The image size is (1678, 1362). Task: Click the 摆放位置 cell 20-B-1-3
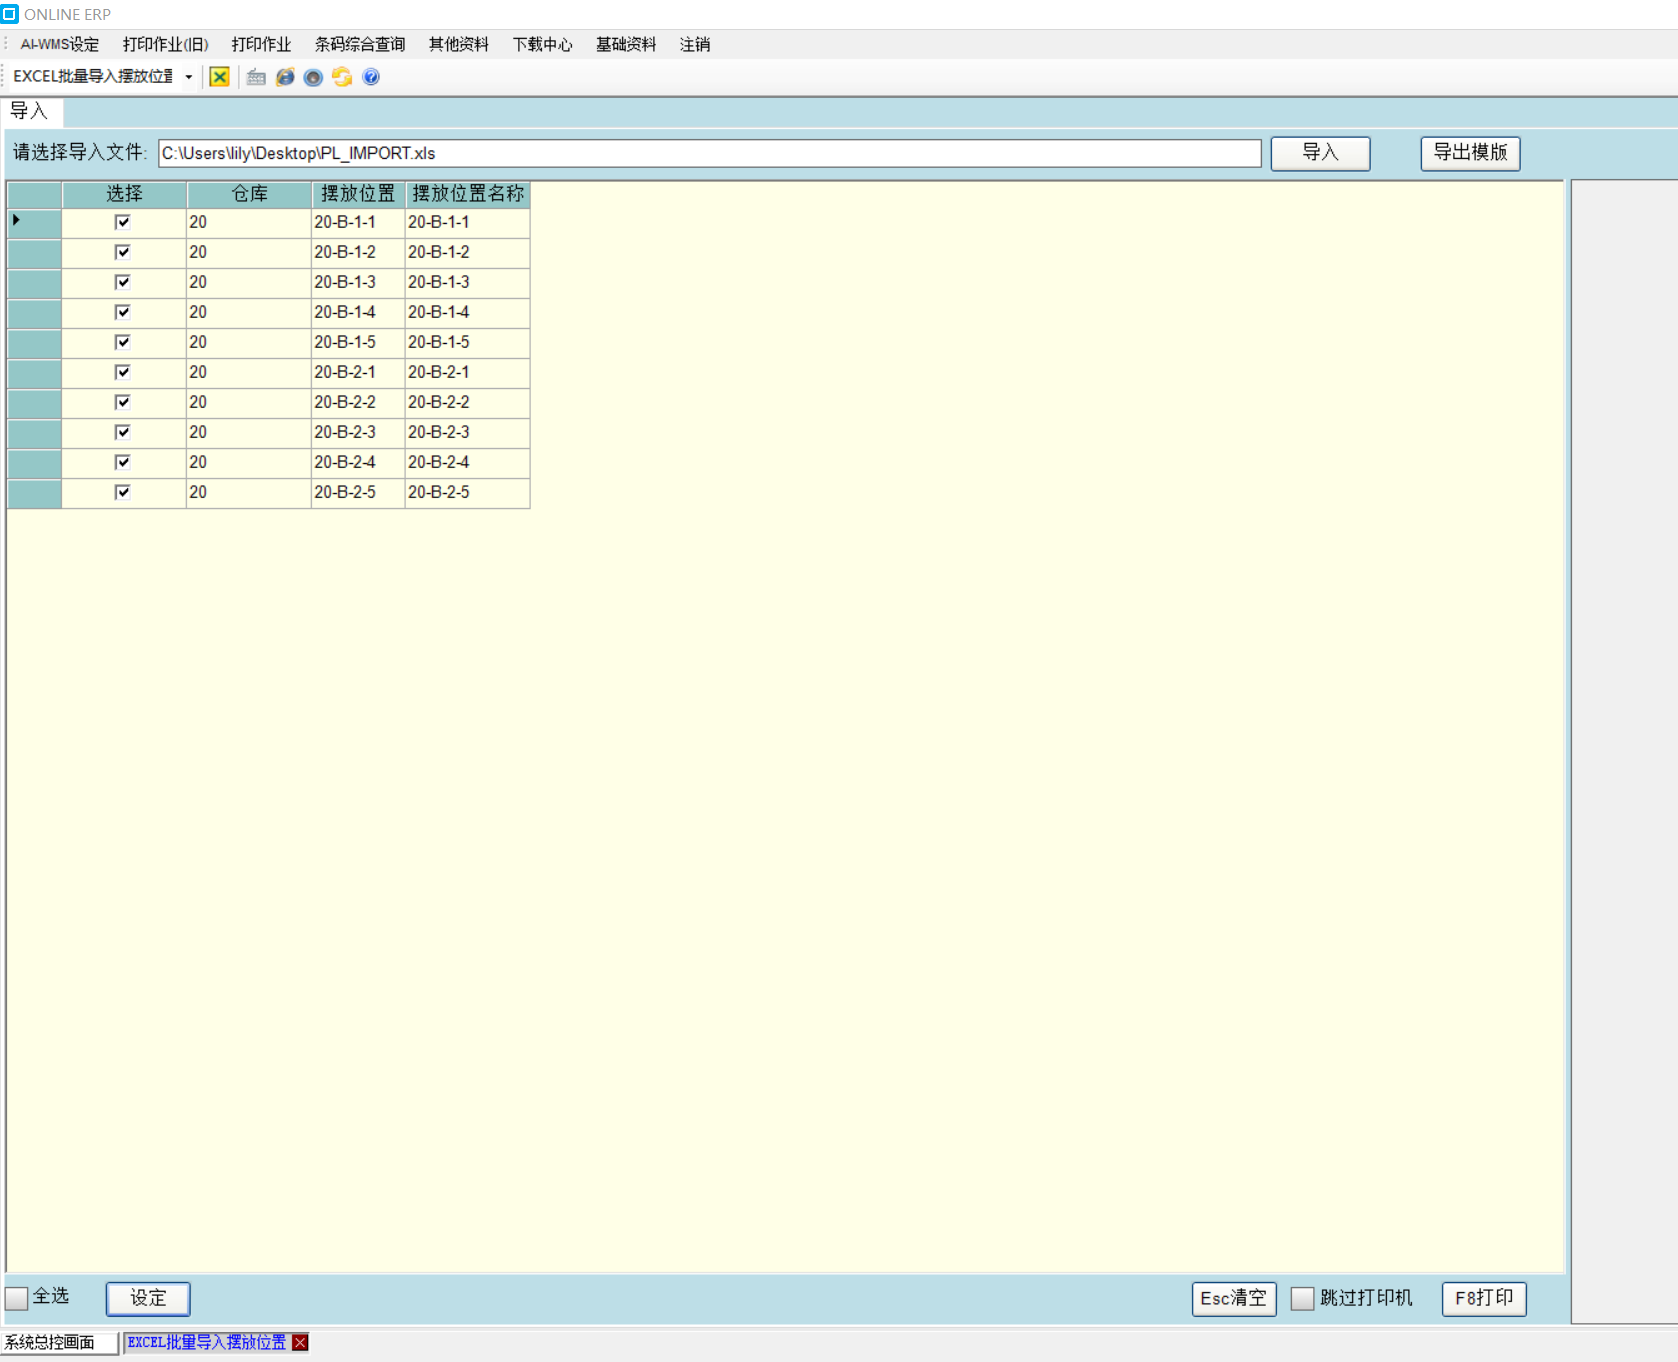[x=358, y=282]
